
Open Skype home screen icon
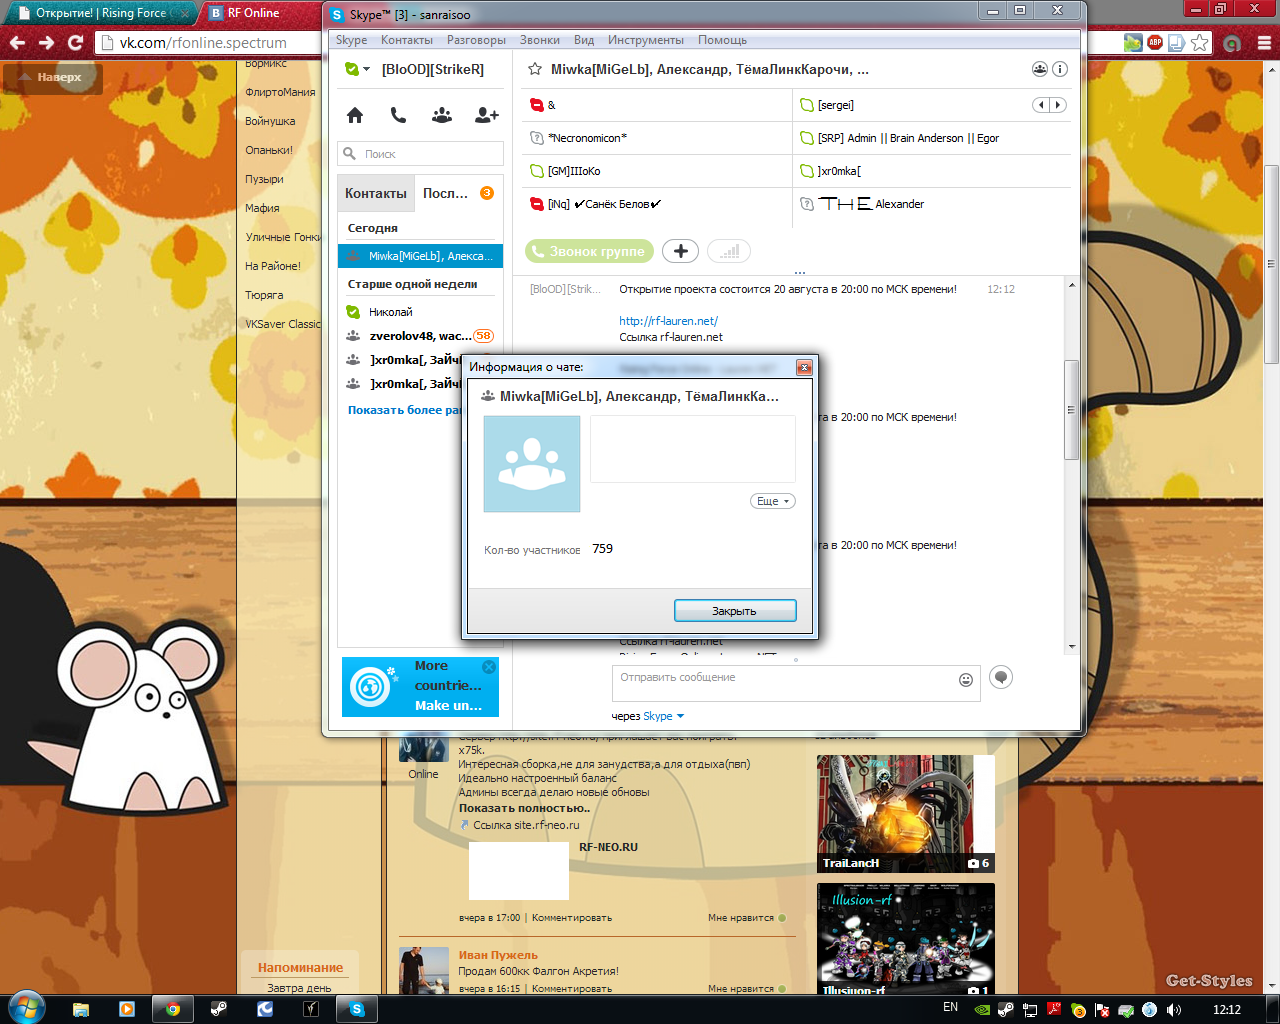point(355,115)
